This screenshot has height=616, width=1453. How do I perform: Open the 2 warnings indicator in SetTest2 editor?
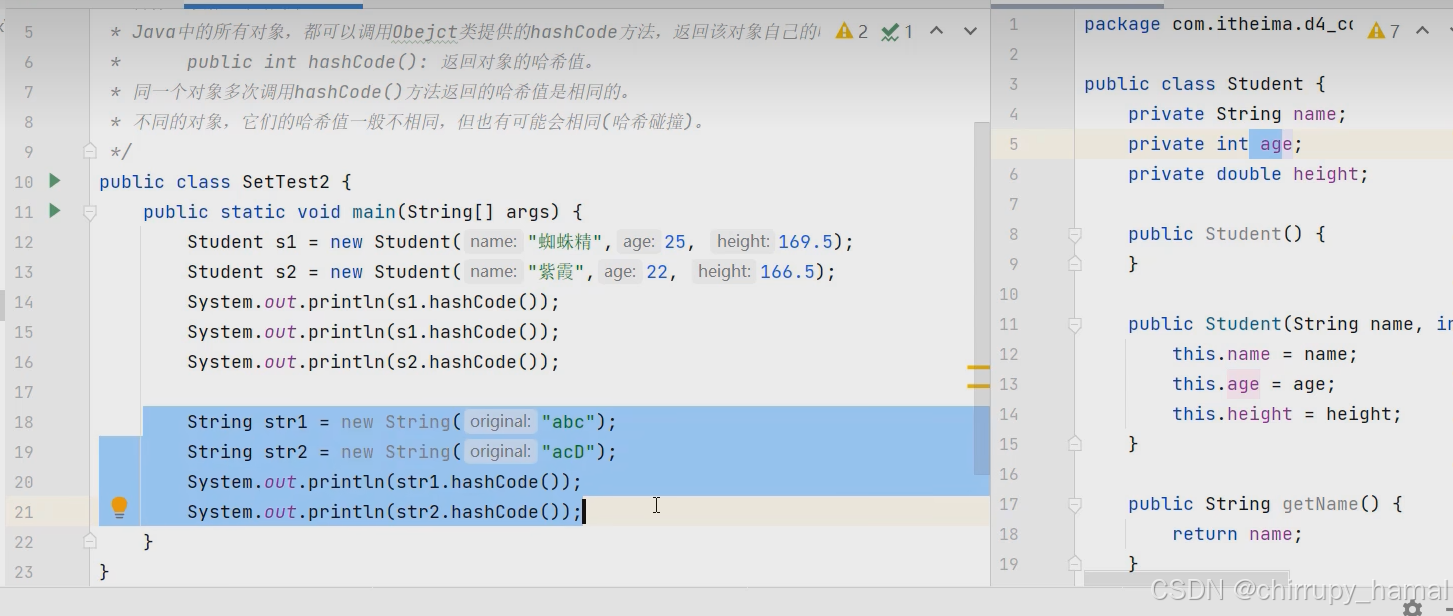click(851, 31)
